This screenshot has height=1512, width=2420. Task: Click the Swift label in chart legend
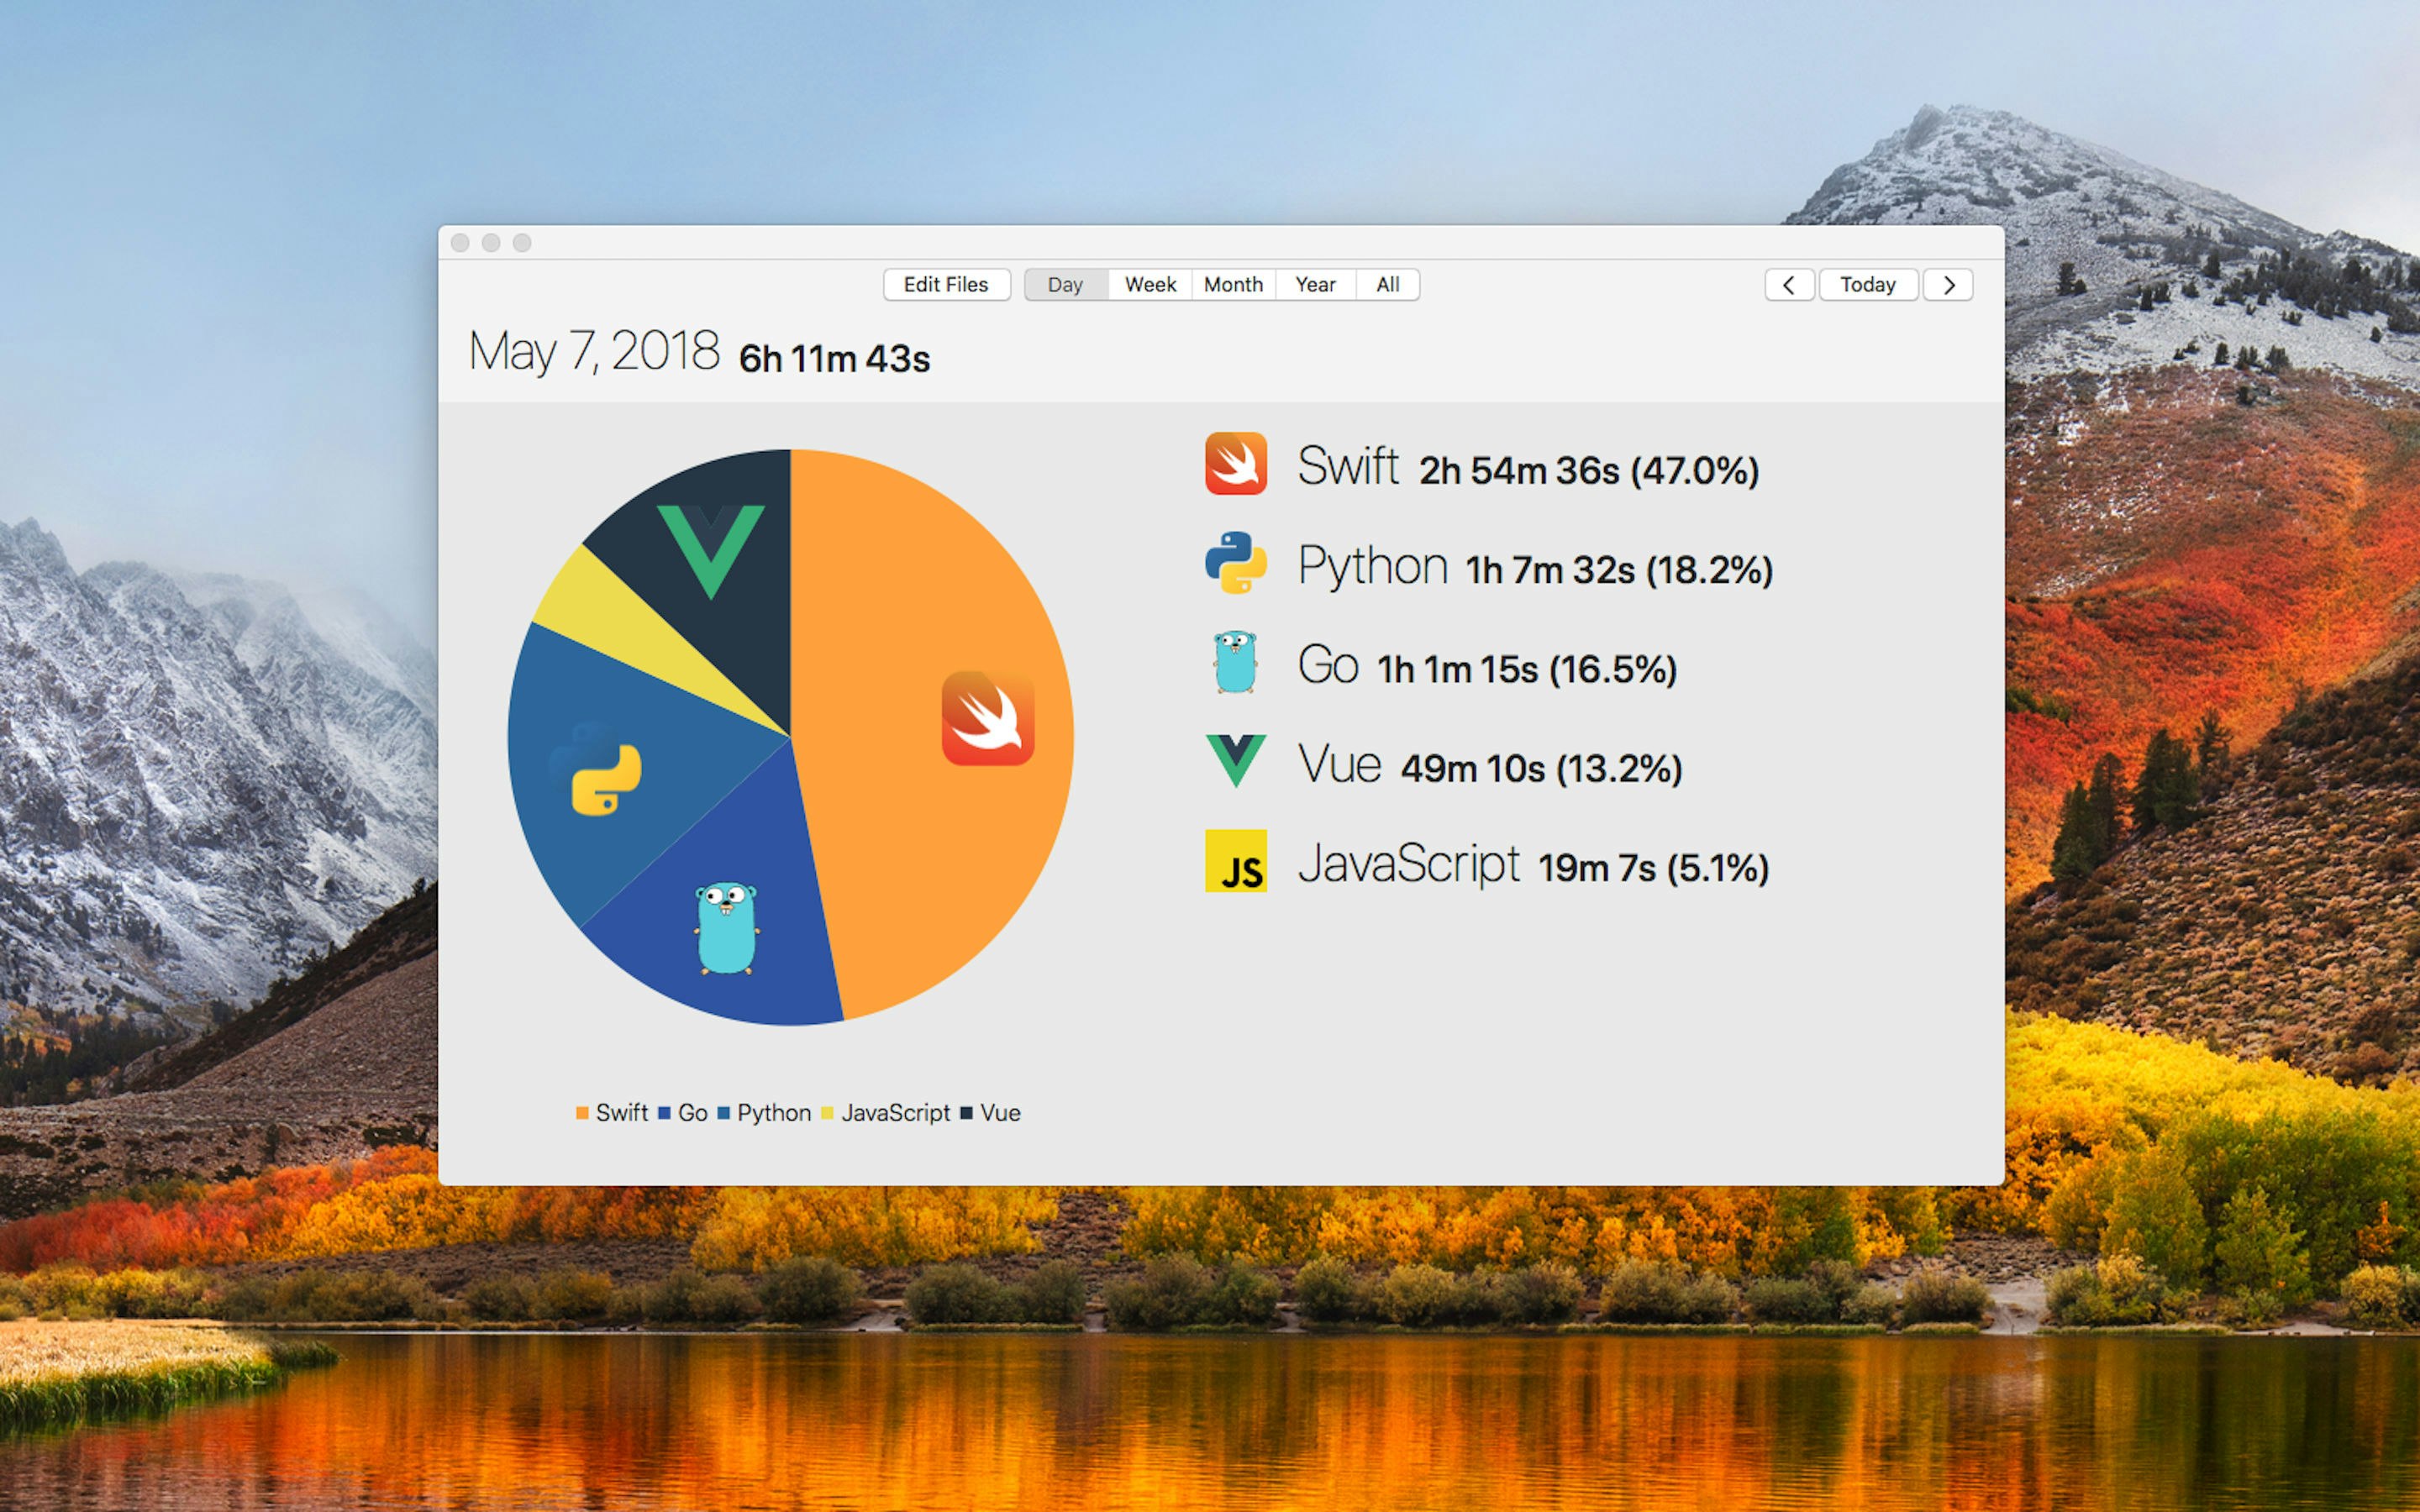coord(622,1113)
